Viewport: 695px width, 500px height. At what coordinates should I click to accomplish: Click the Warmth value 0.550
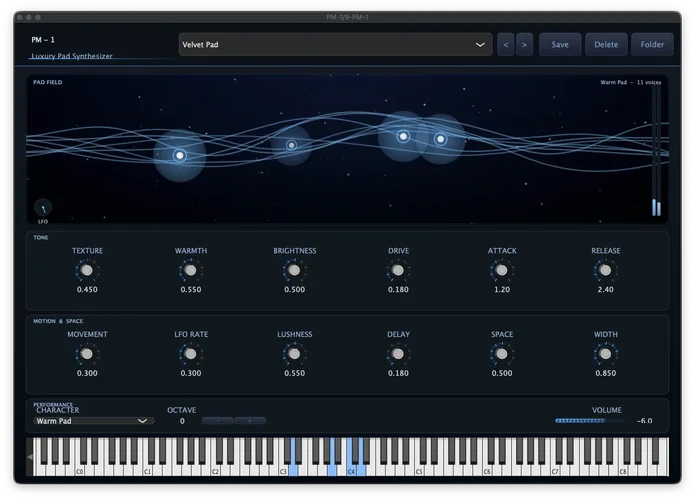point(191,289)
